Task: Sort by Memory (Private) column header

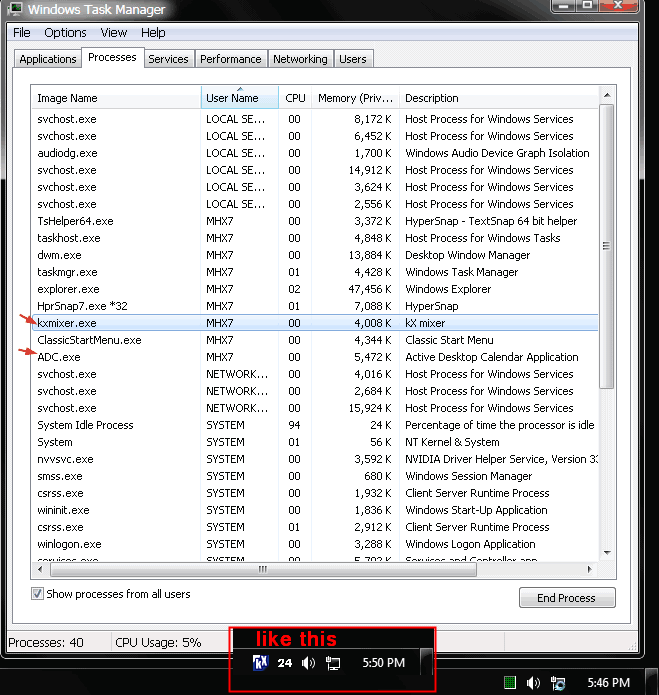Action: pos(355,98)
